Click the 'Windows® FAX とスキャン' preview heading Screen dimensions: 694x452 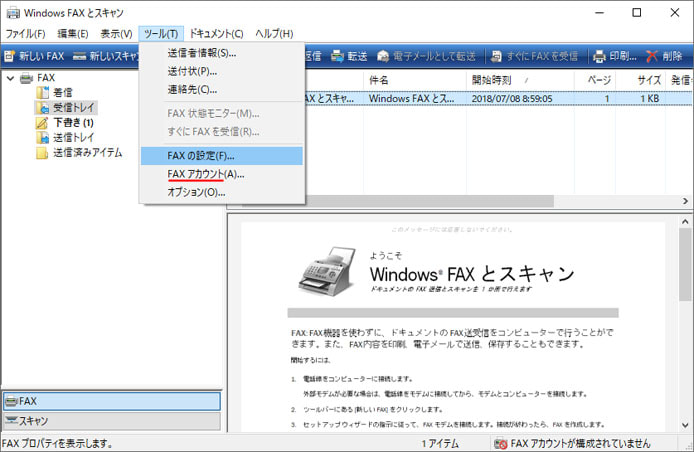pos(472,274)
